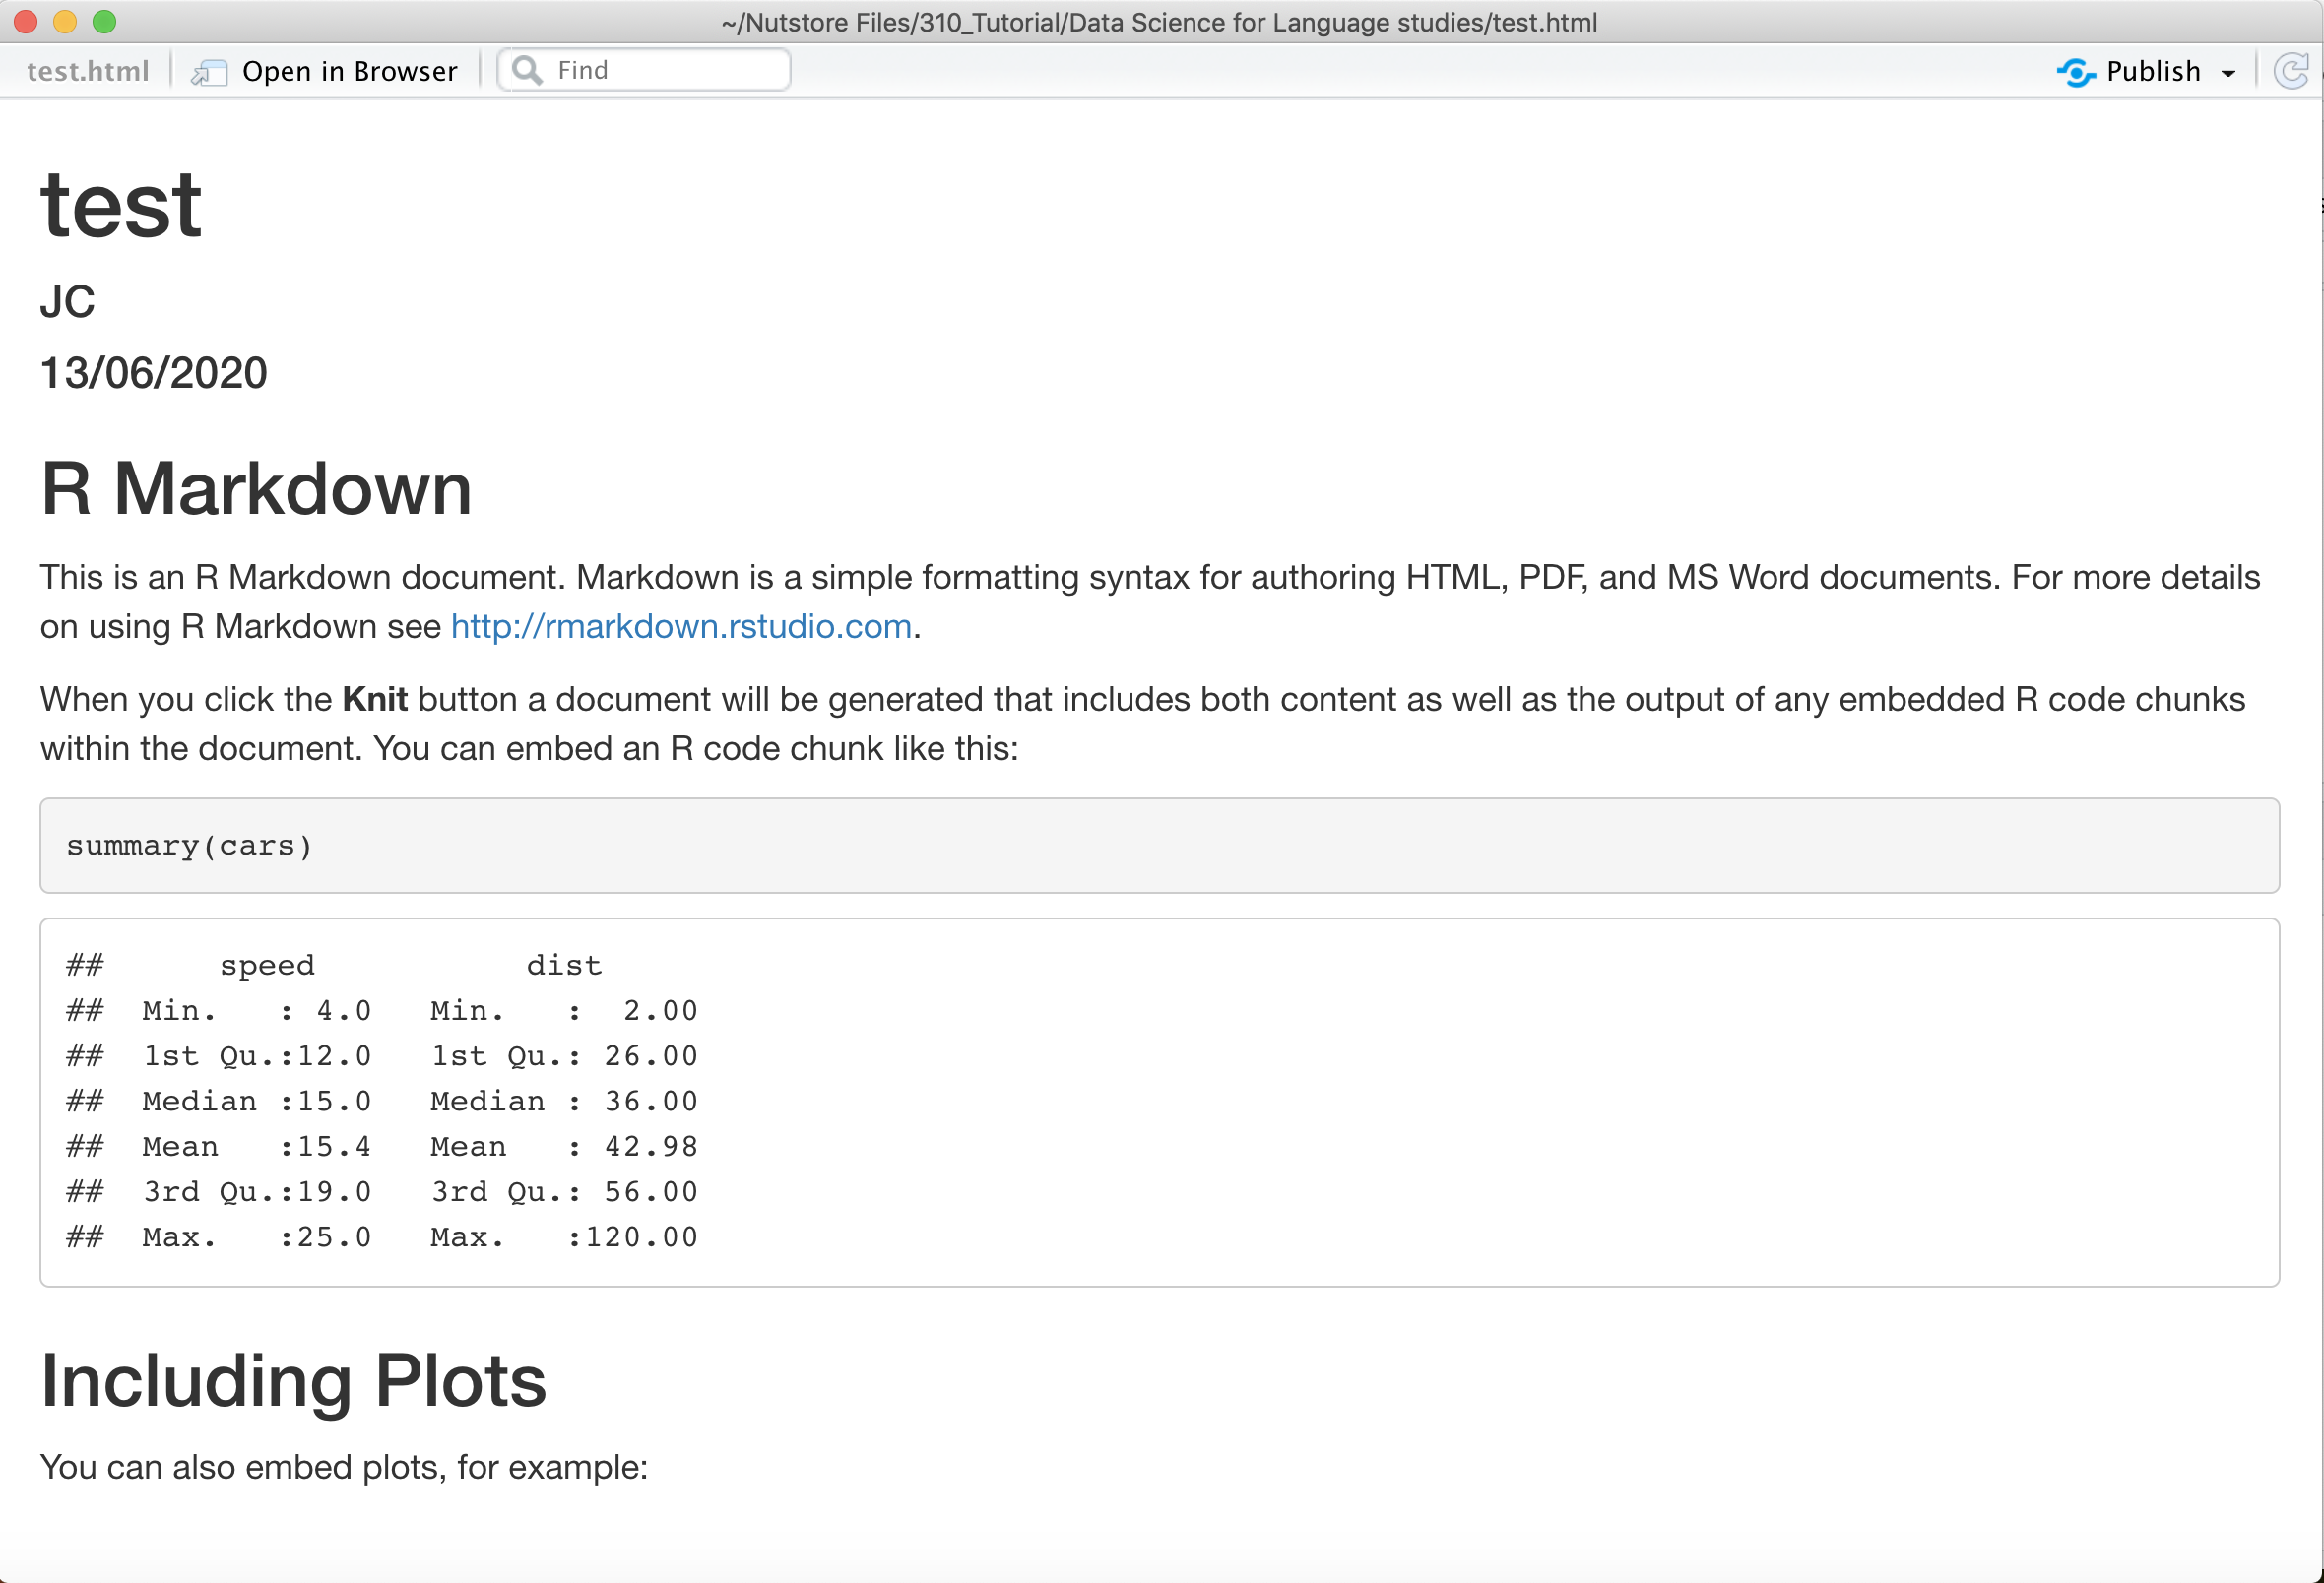Expand the Publish dropdown arrow
The image size is (2324, 1583).
pyautogui.click(x=2228, y=73)
